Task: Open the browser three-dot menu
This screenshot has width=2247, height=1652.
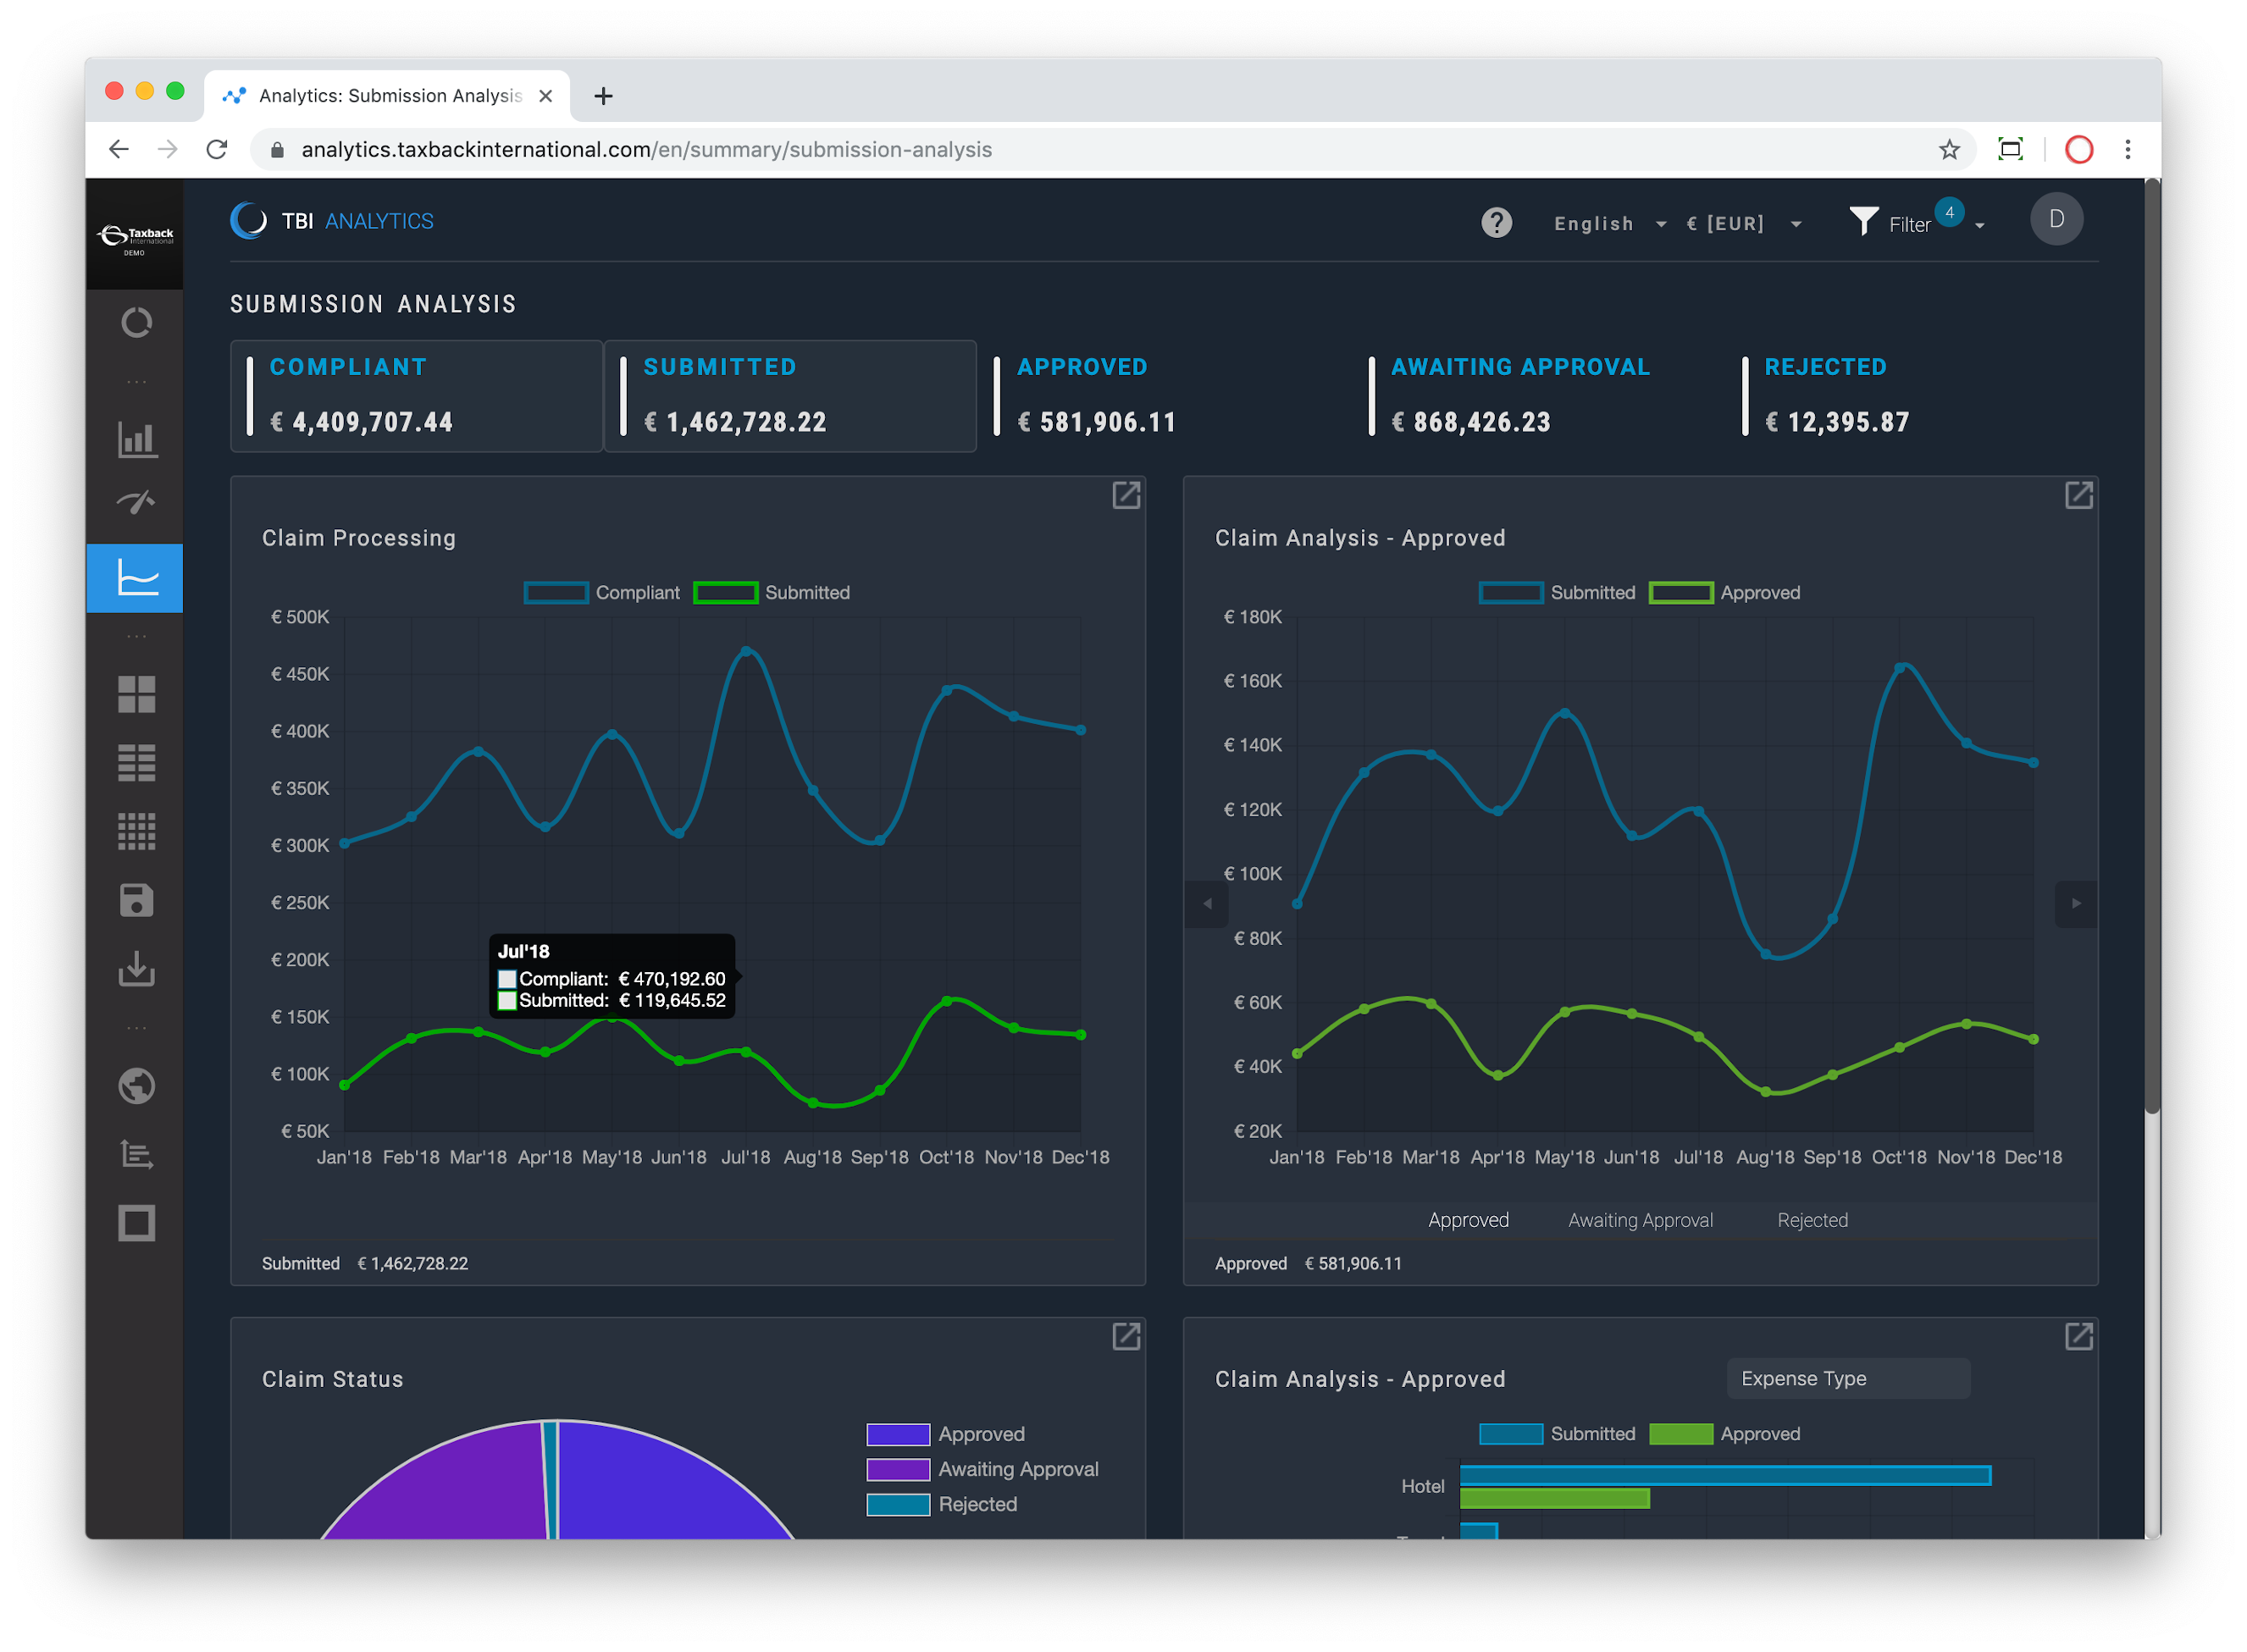Action: (2127, 150)
